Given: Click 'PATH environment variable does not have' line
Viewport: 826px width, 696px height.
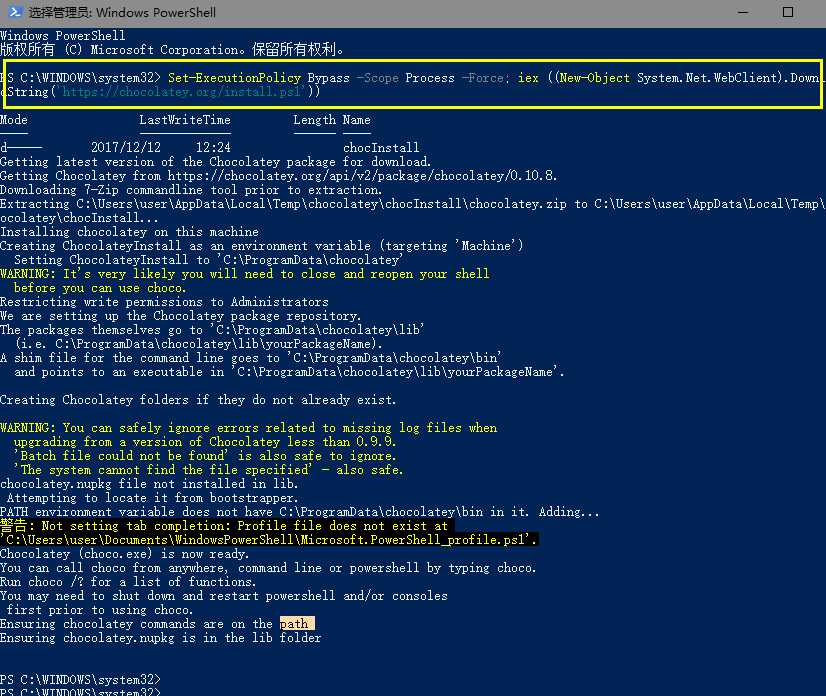Looking at the screenshot, I should [300, 512].
